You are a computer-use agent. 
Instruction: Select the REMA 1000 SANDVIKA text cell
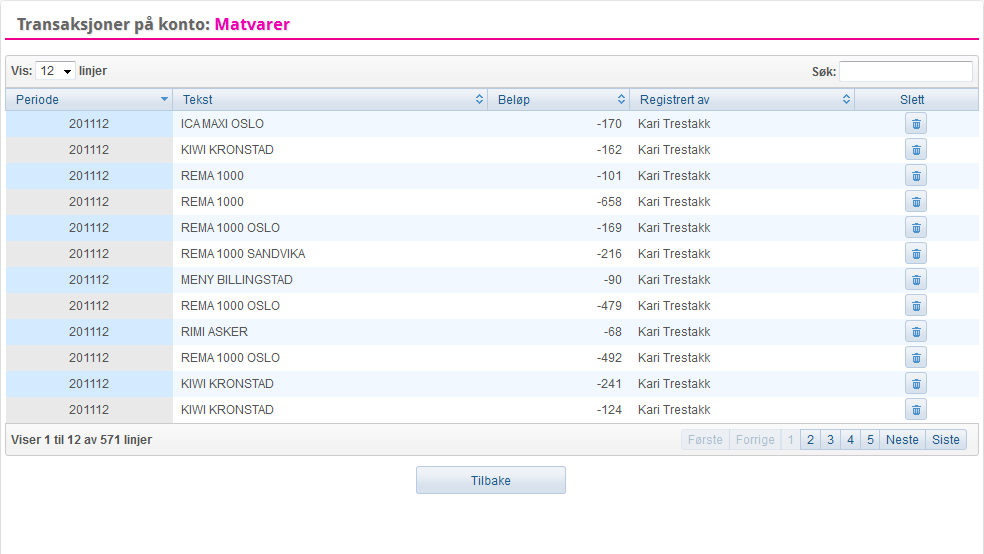pyautogui.click(x=330, y=254)
